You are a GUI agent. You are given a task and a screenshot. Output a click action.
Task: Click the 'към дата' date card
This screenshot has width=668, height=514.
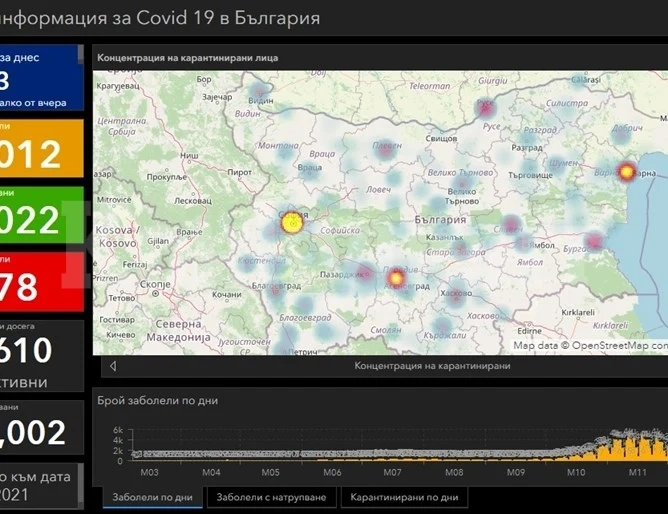click(x=41, y=486)
